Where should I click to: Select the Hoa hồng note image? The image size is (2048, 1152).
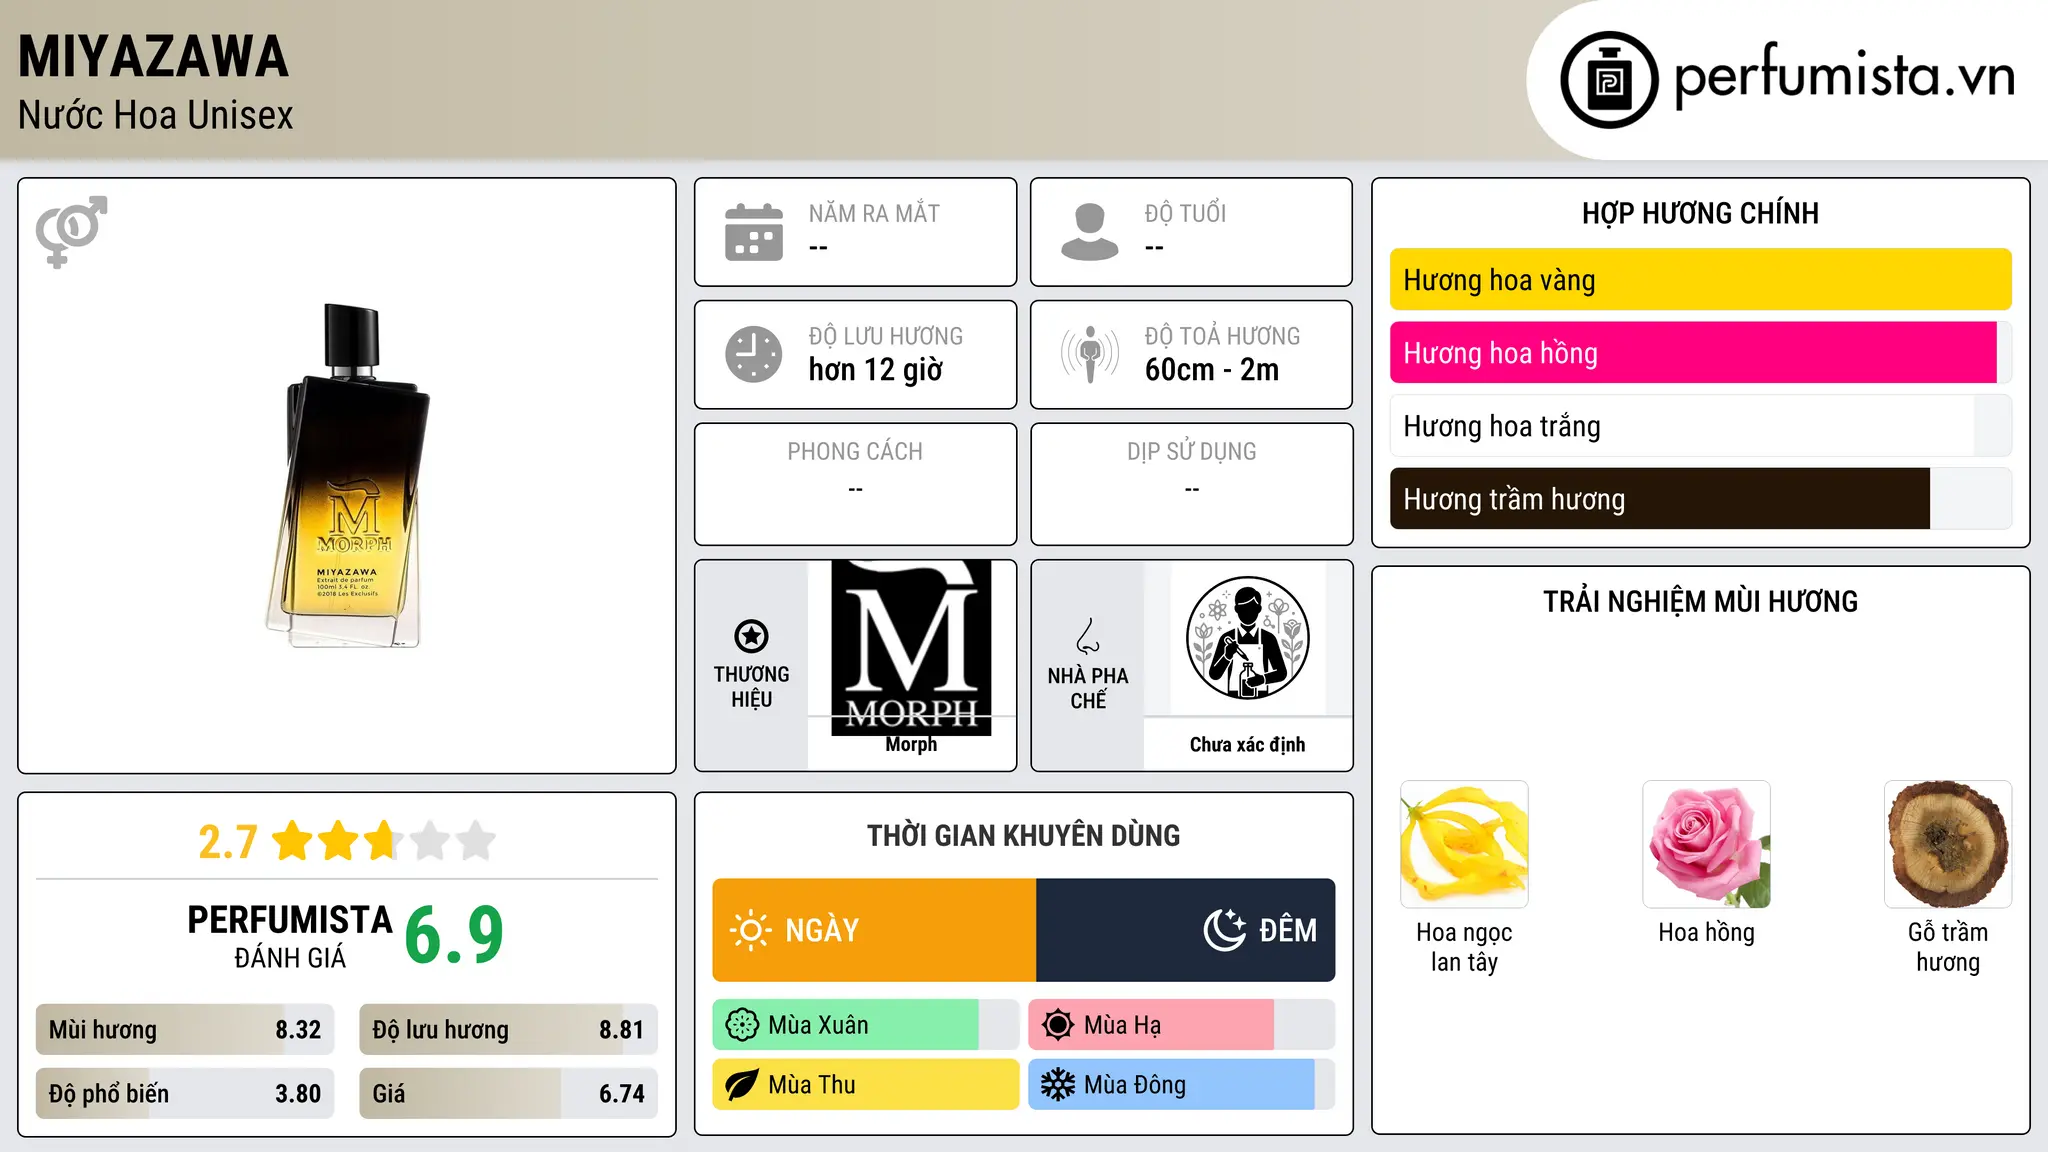pyautogui.click(x=1706, y=844)
